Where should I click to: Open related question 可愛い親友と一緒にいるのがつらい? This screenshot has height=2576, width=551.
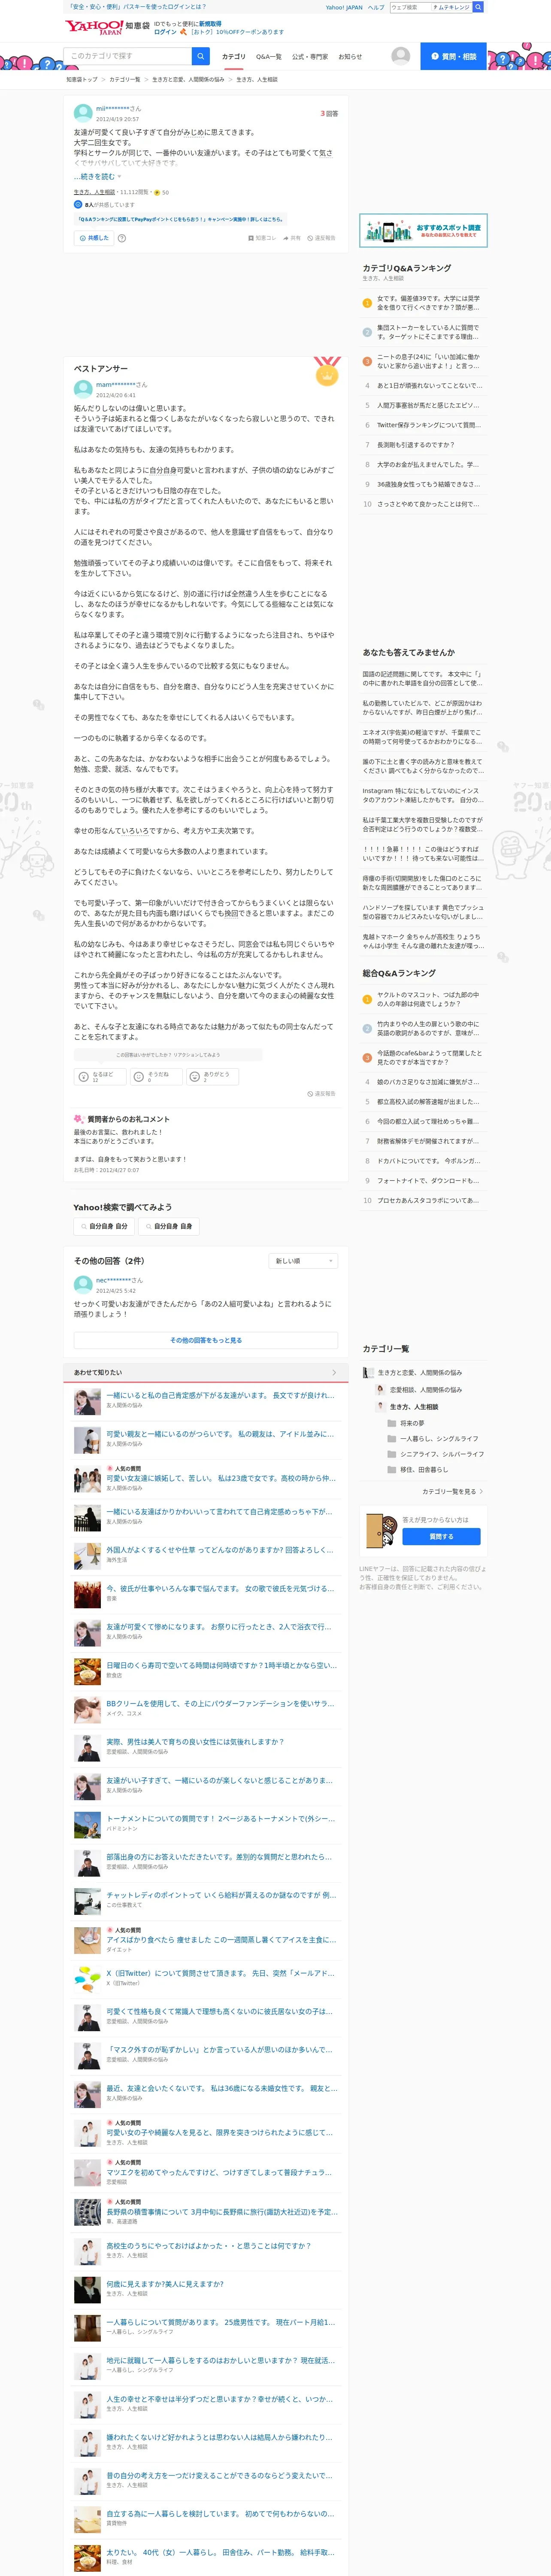[x=220, y=1434]
